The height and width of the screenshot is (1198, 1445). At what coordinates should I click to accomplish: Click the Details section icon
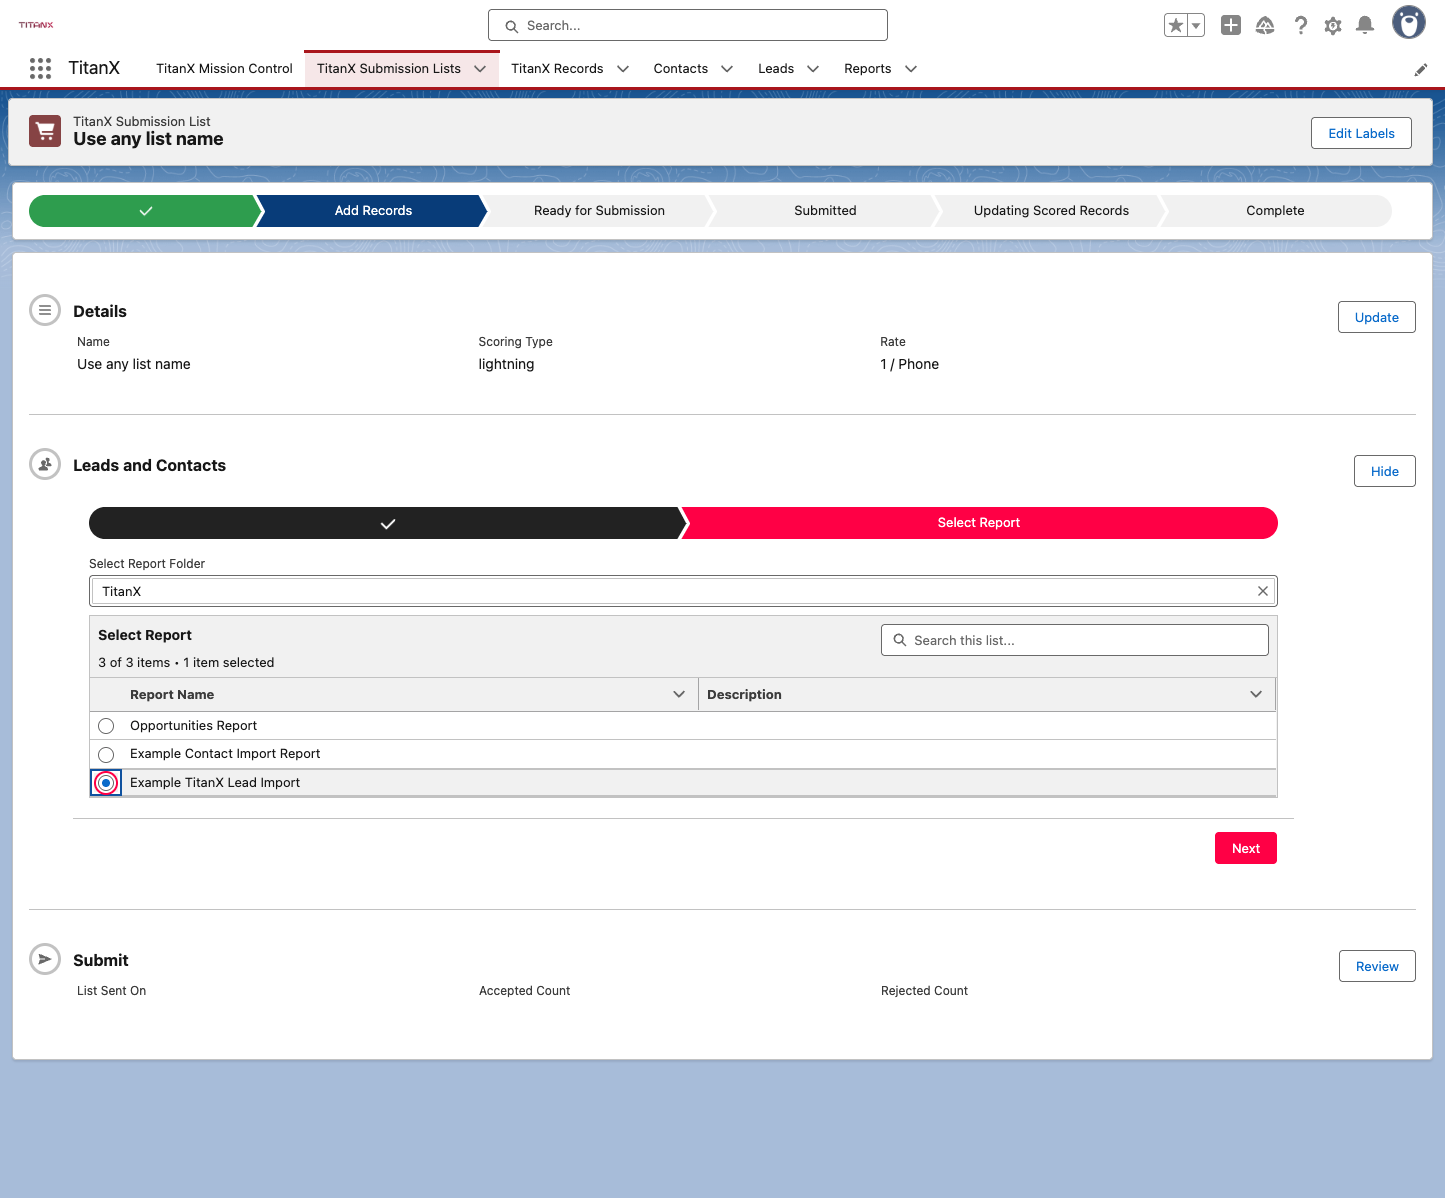[x=45, y=310]
